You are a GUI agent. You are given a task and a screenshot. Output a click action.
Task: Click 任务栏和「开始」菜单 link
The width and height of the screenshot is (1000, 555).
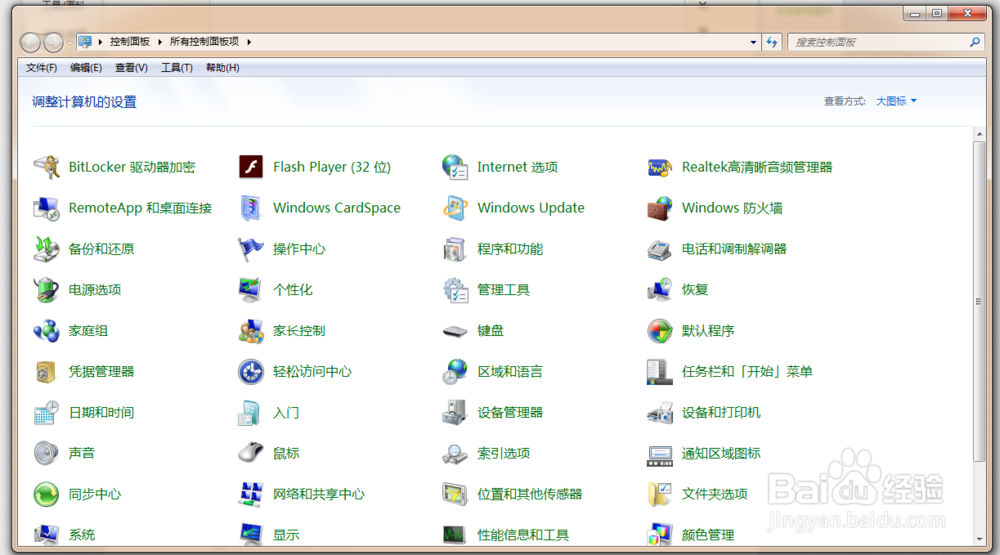[747, 371]
